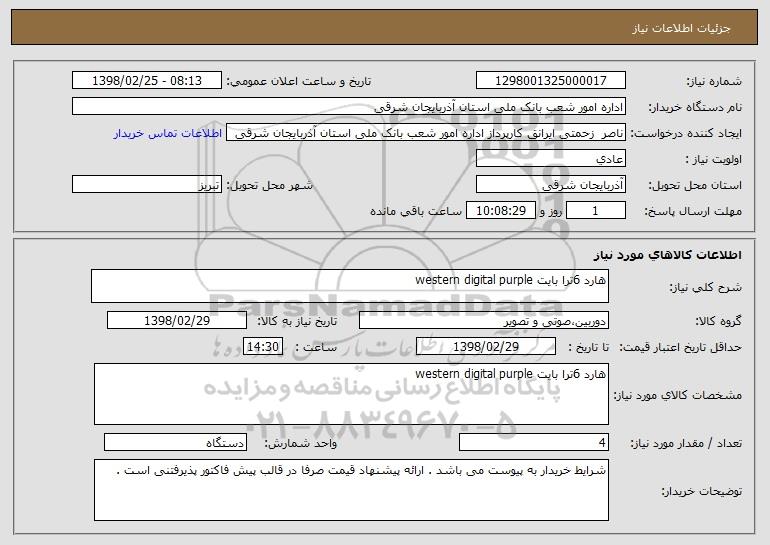Screen dimensions: 770x545
Task: Select the remaining time field 10:08:29
Action: click(x=500, y=211)
